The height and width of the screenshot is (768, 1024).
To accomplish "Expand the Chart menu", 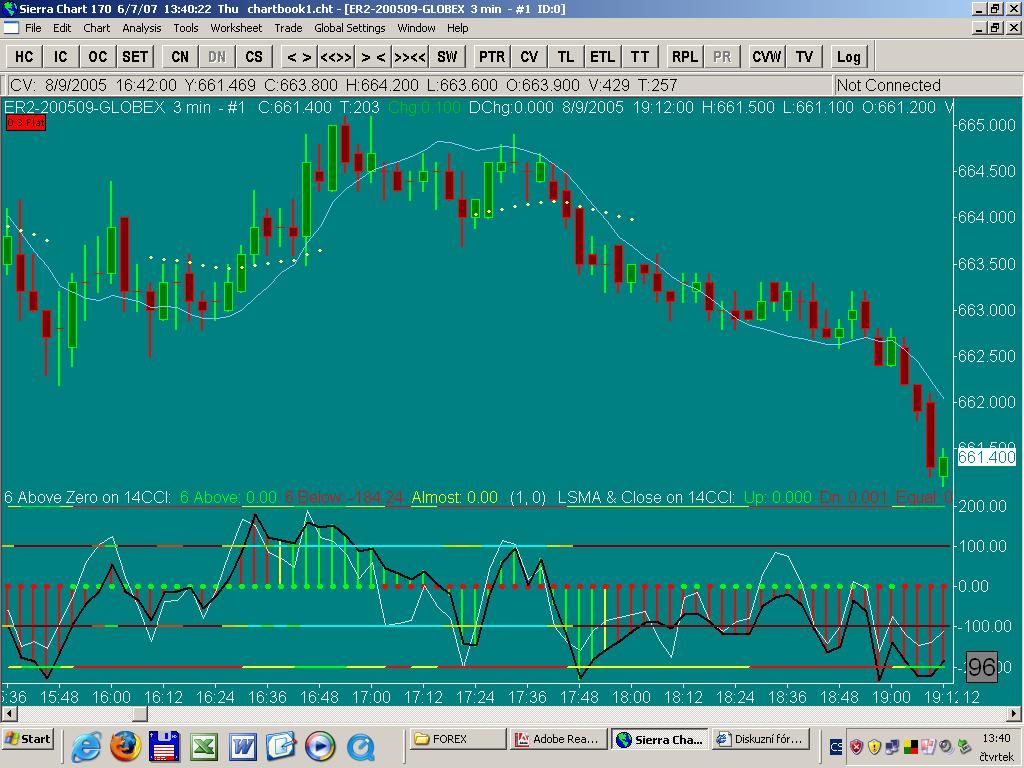I will [97, 28].
